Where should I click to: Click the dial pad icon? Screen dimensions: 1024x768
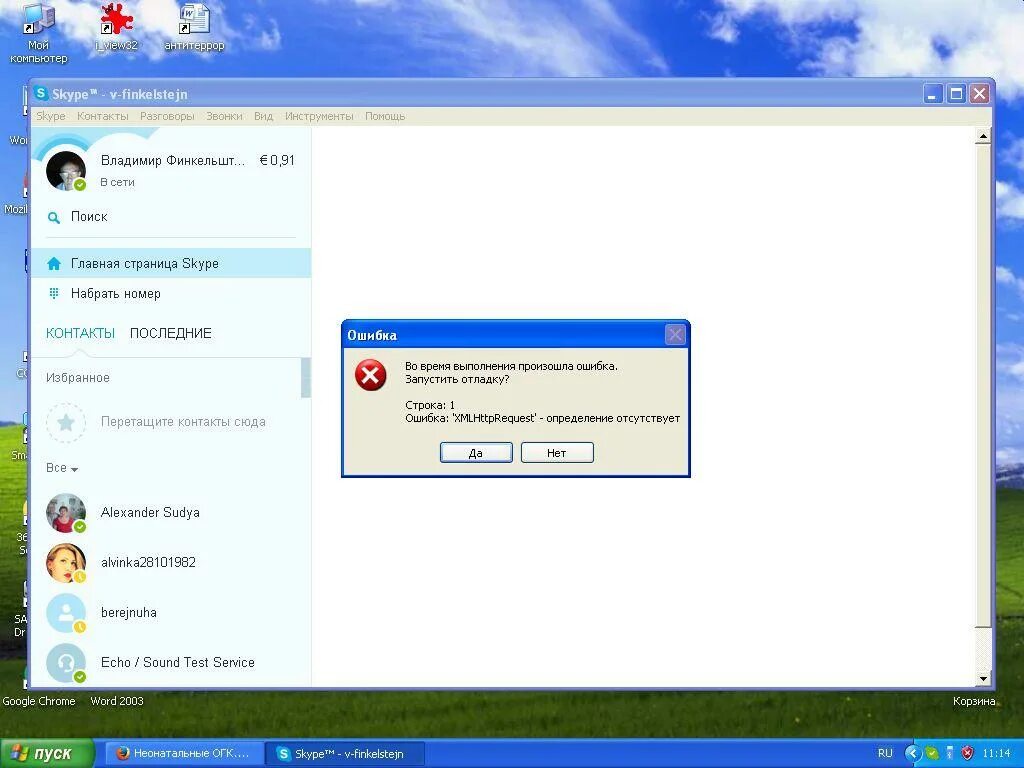click(54, 294)
